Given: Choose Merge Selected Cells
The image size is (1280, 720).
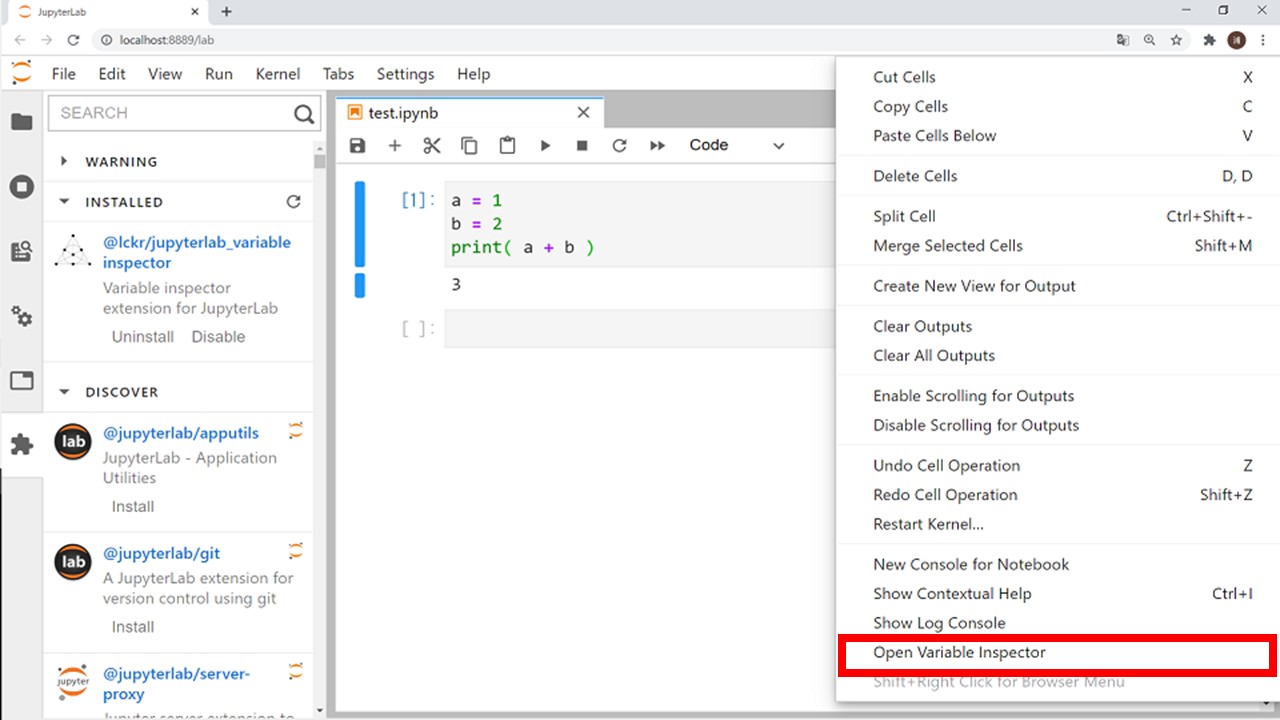Looking at the screenshot, I should pos(1058,246).
